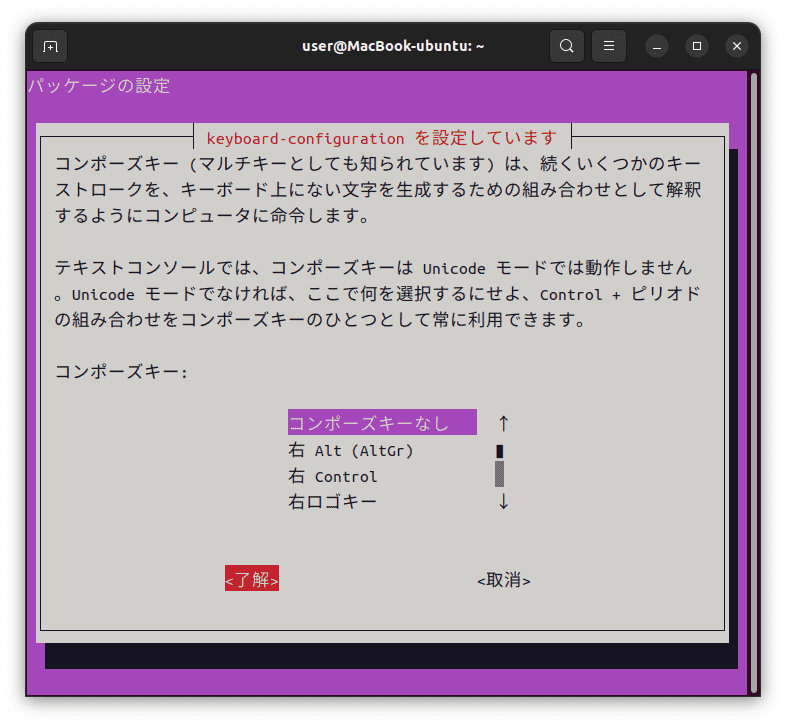This screenshot has width=786, height=725.
Task: Click the コンポーズキー: label
Action: pyautogui.click(x=121, y=372)
